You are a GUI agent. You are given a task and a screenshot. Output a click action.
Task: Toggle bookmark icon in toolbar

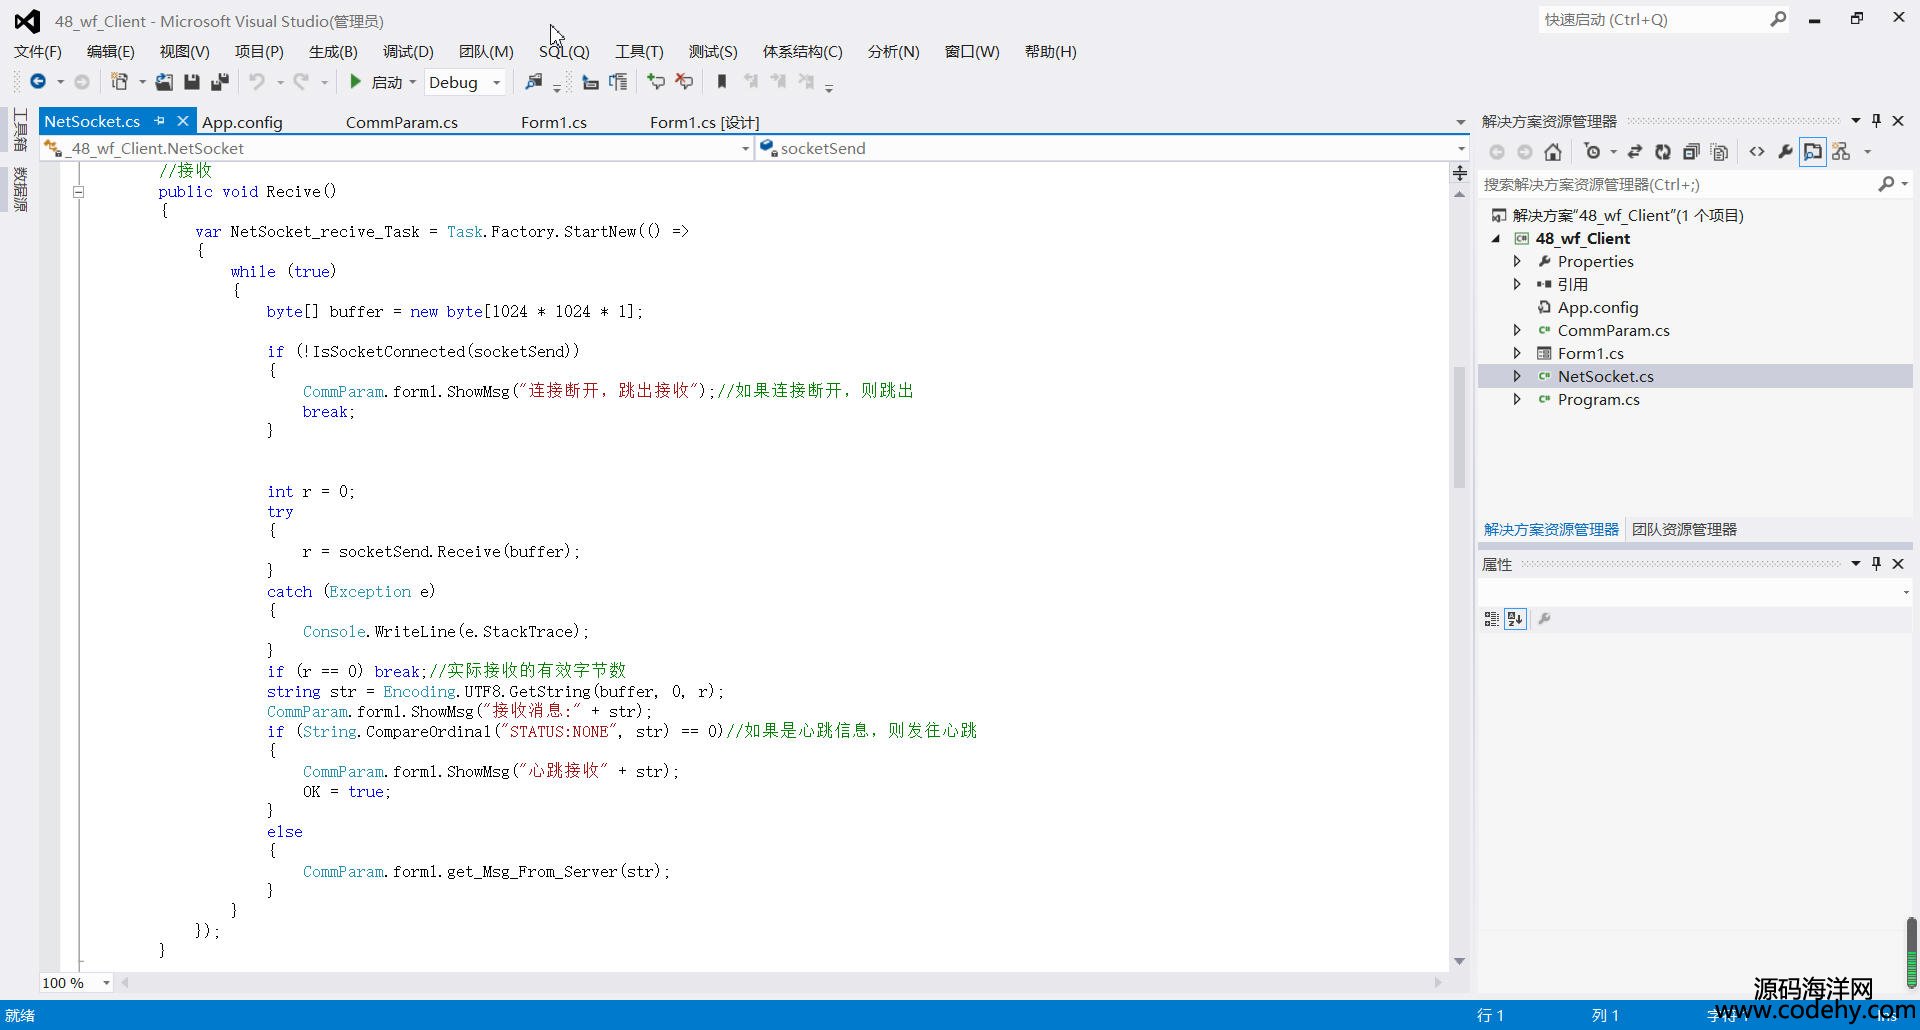(x=722, y=82)
